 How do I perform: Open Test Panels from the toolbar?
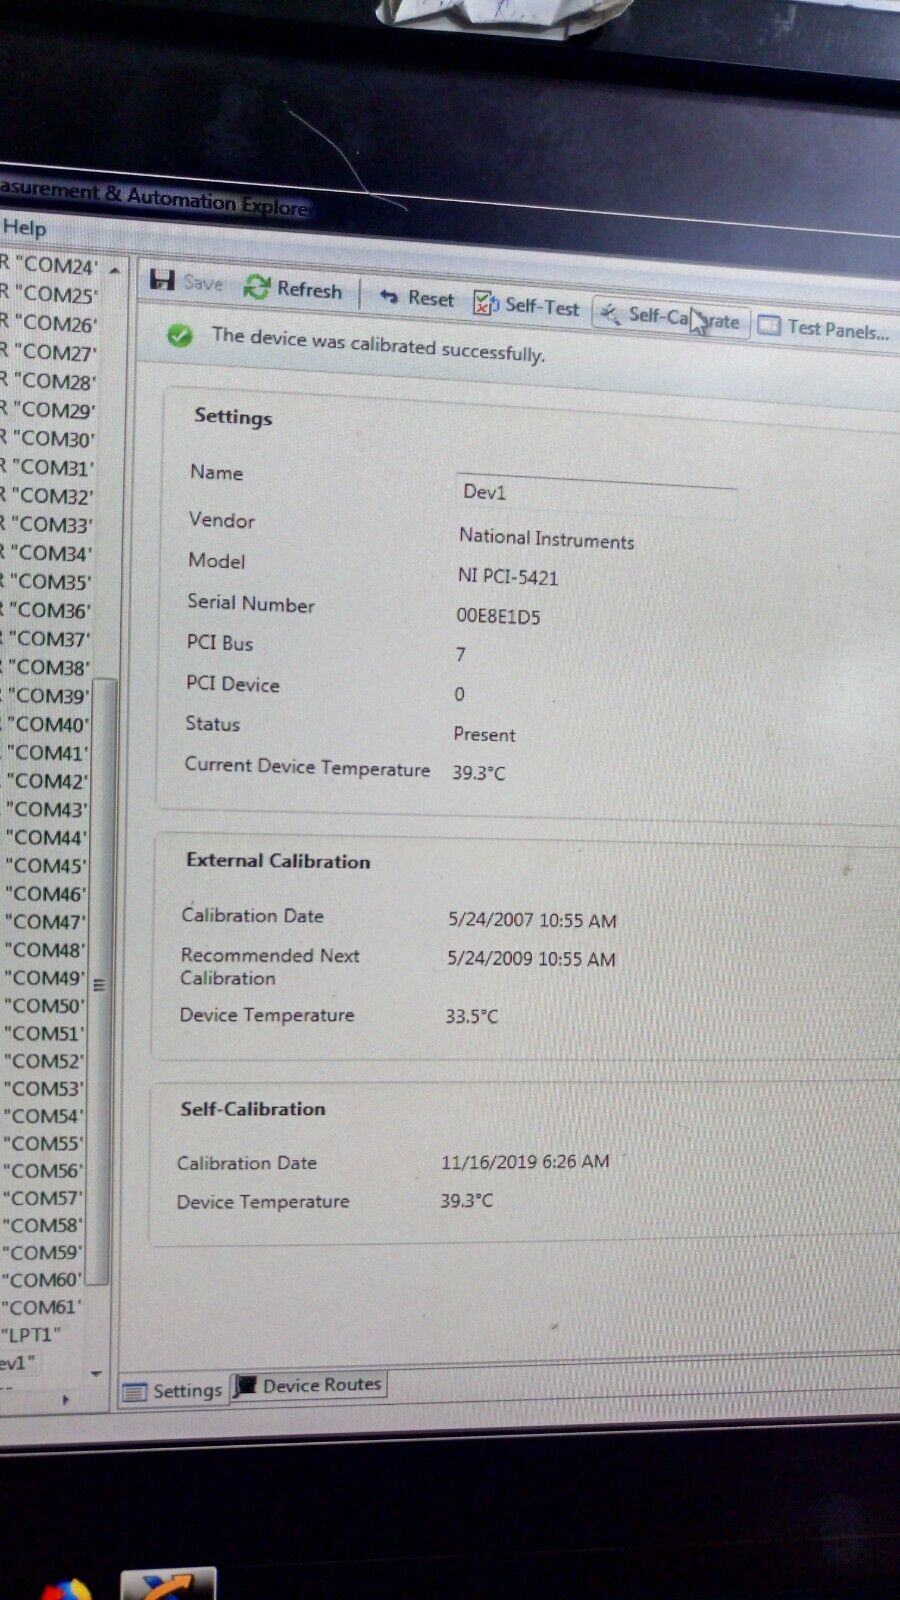tap(823, 327)
